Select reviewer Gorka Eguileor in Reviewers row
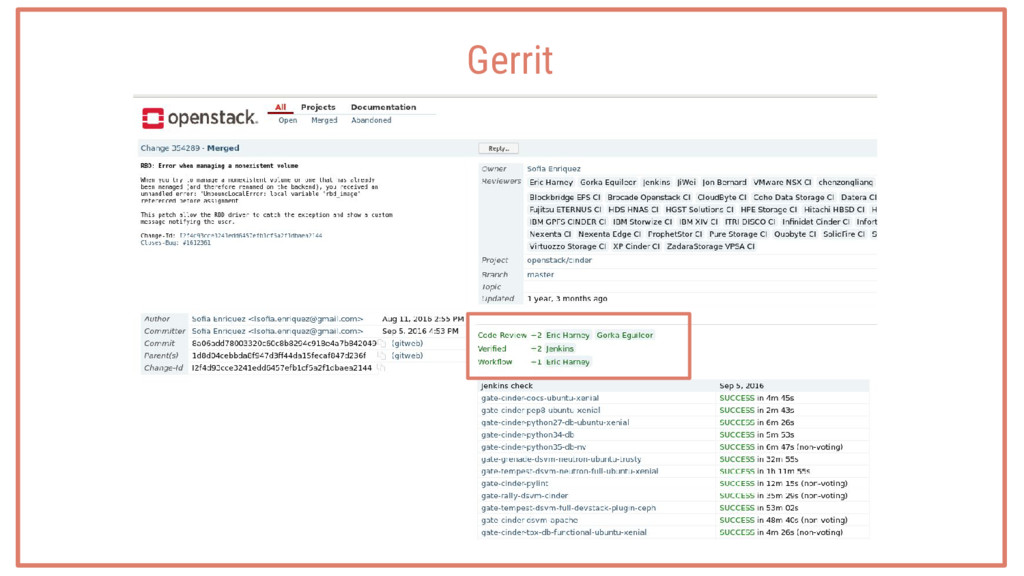The width and height of the screenshot is (1024, 576). tap(607, 182)
